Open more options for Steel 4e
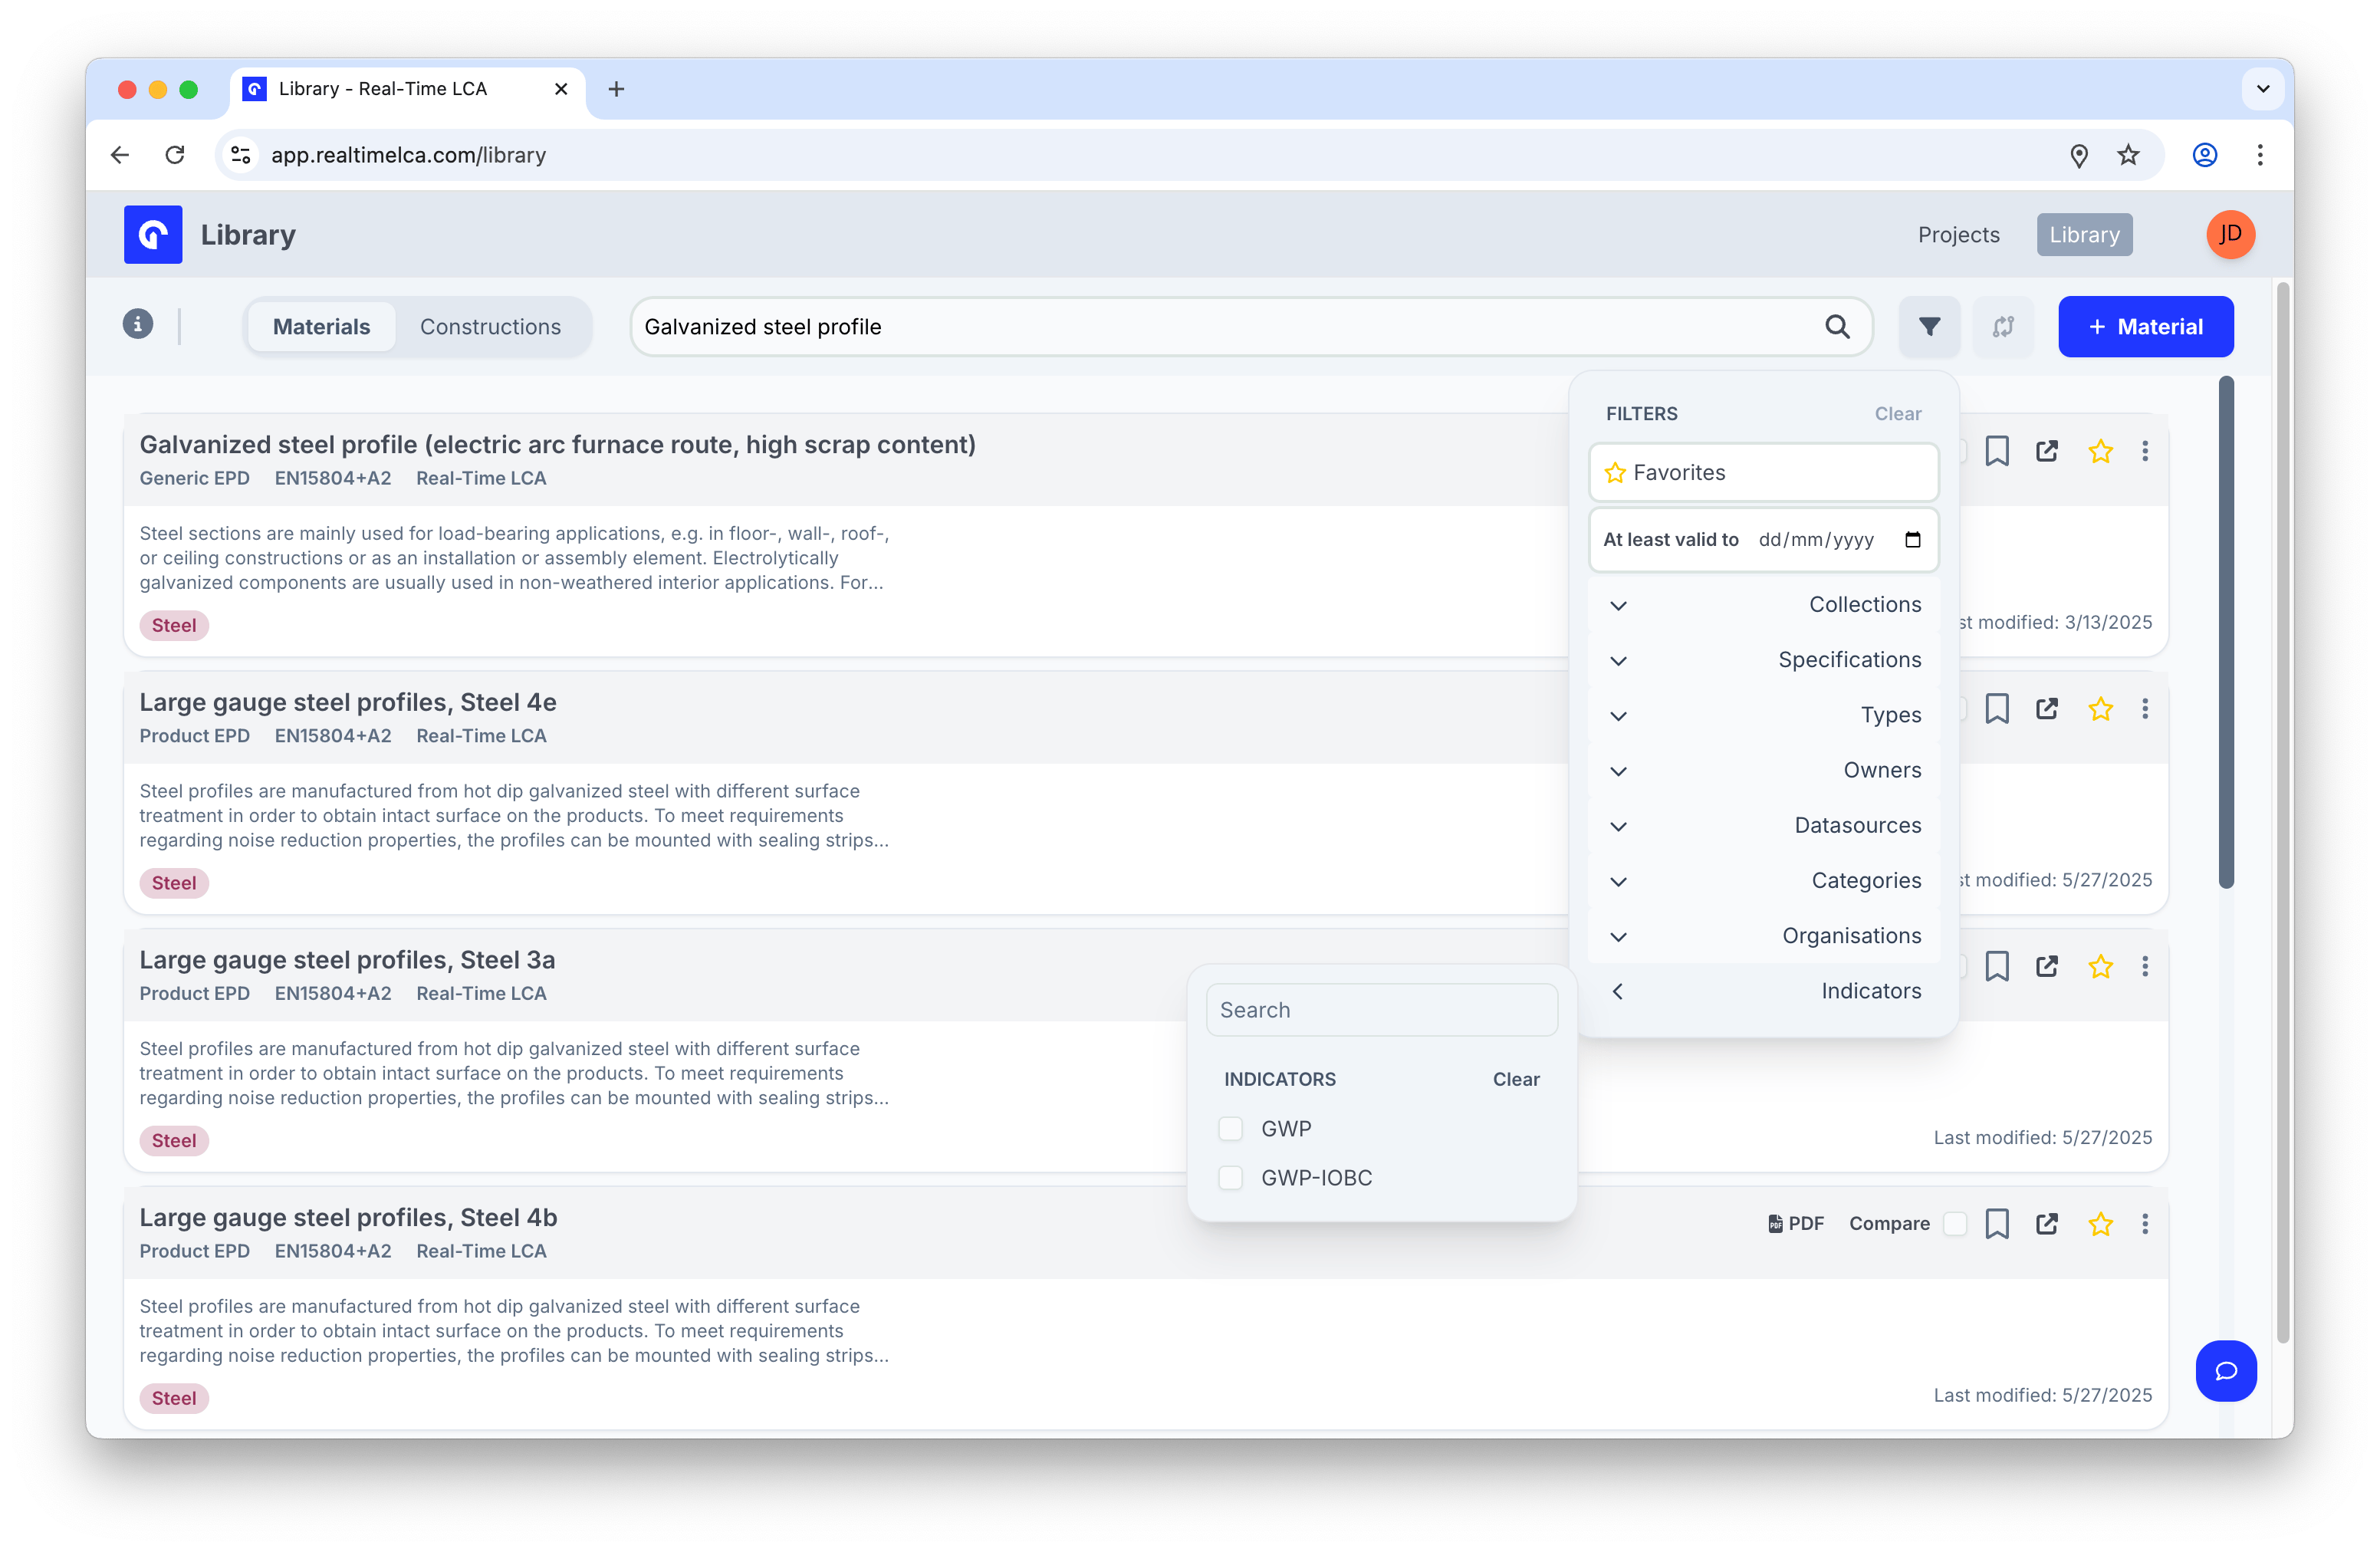2380x1552 pixels. click(2145, 709)
